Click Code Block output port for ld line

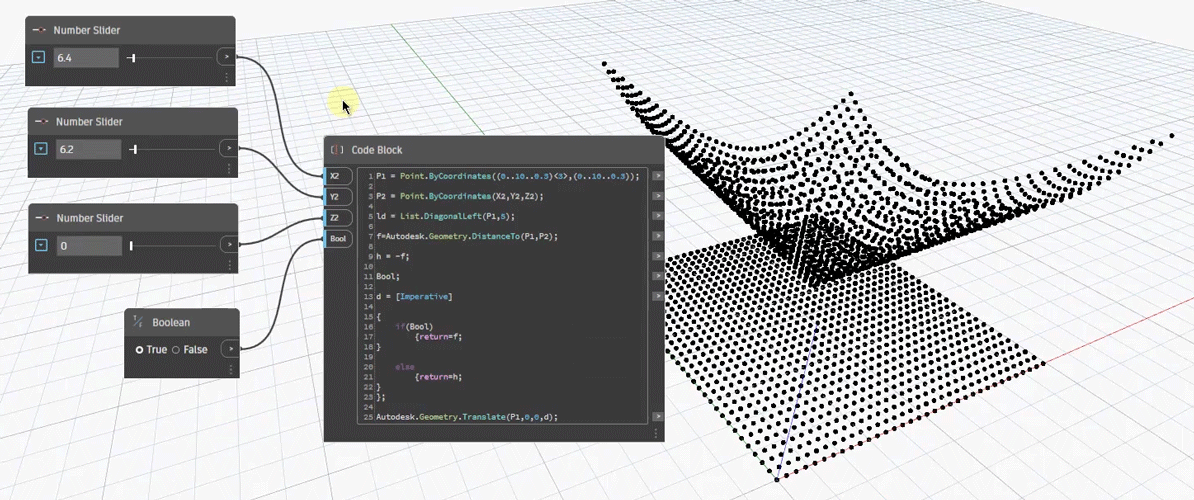pyautogui.click(x=657, y=216)
